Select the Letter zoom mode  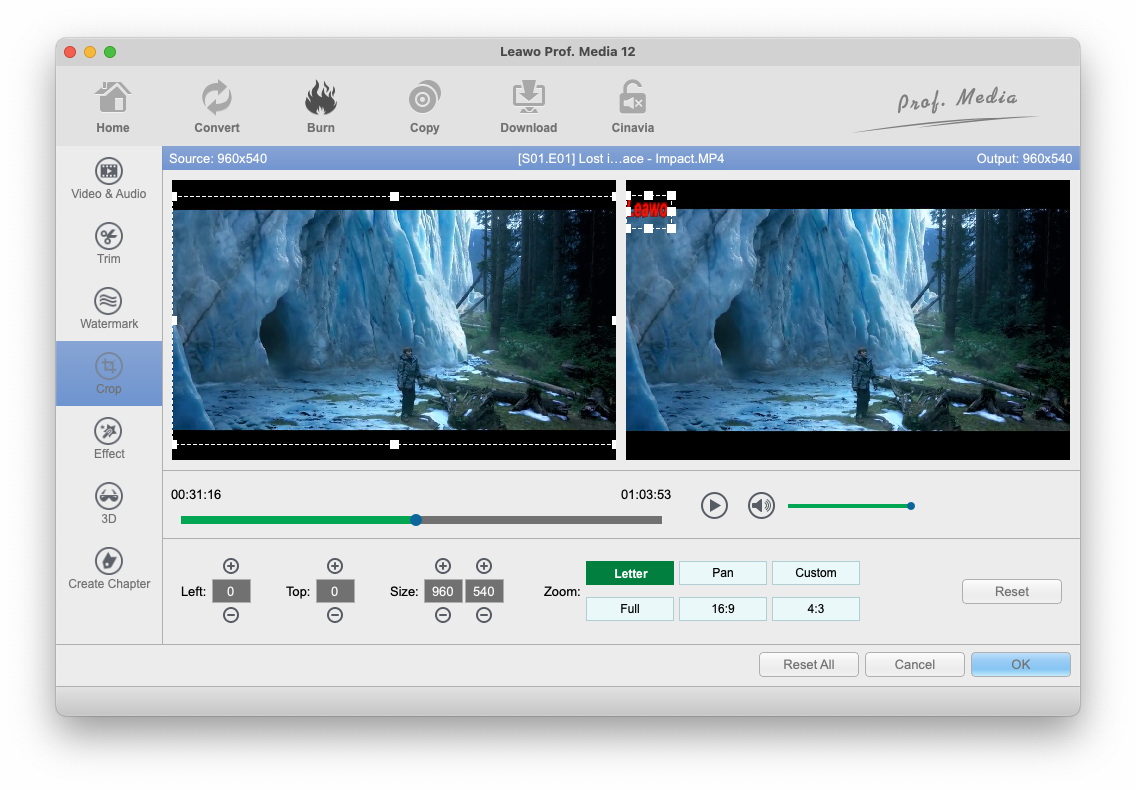tap(630, 573)
